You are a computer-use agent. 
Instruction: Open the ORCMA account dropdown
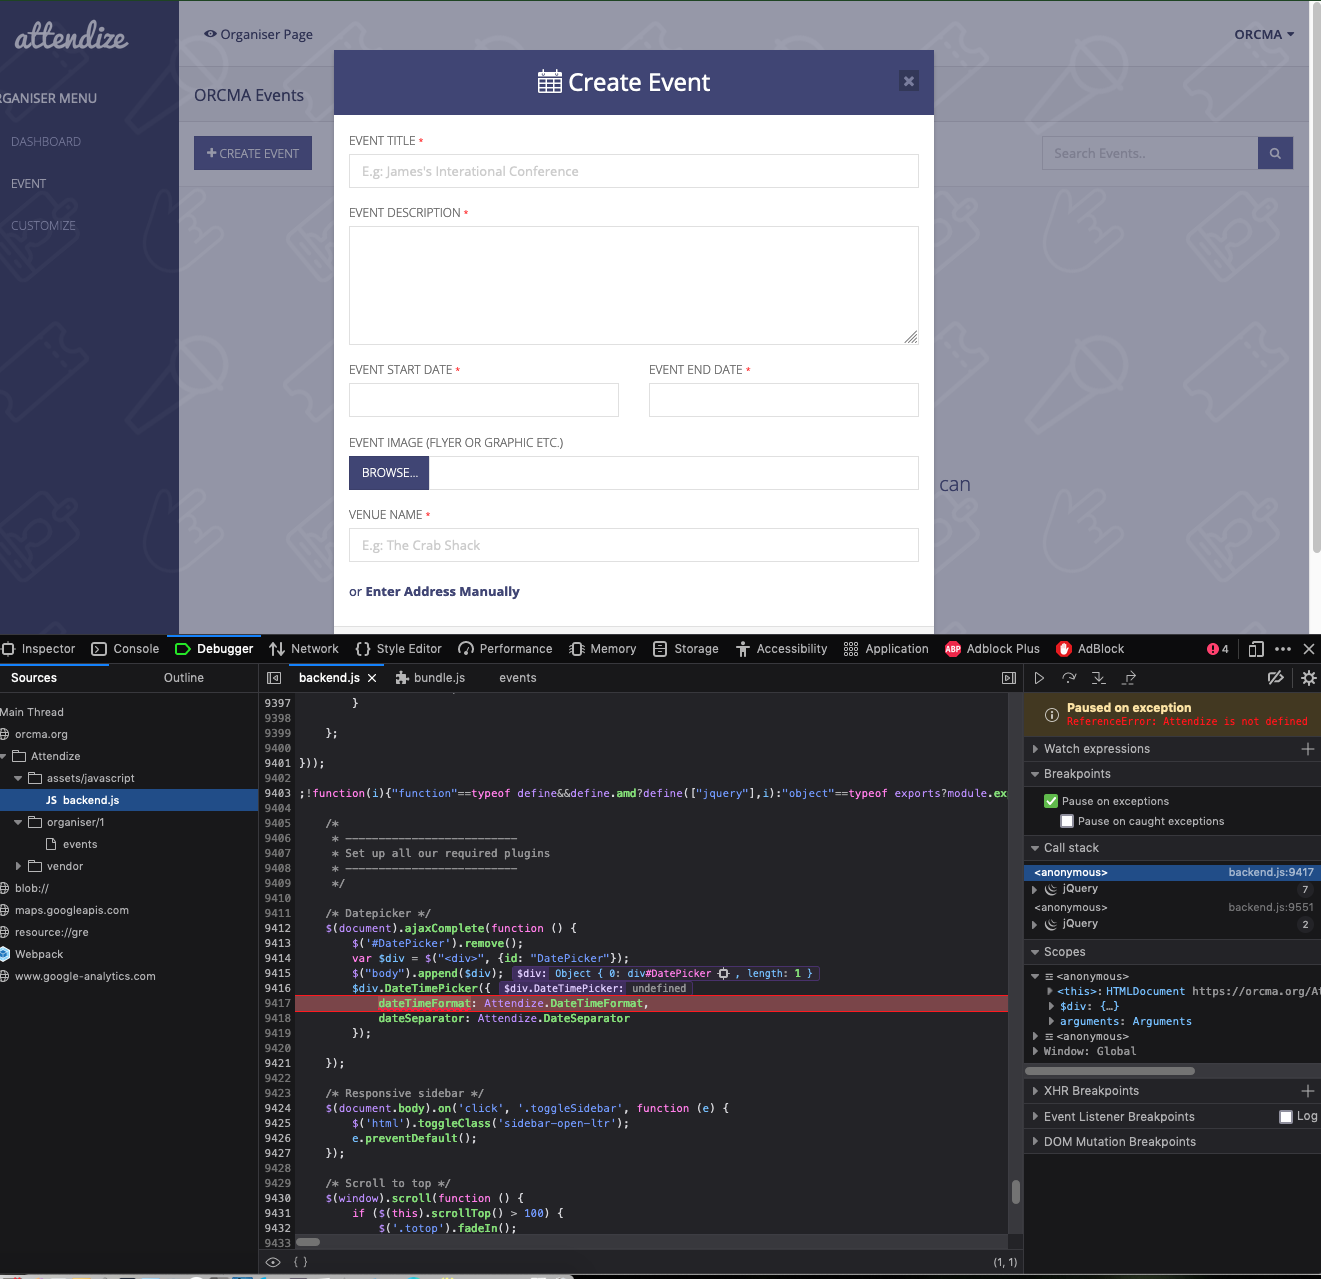pyautogui.click(x=1264, y=34)
